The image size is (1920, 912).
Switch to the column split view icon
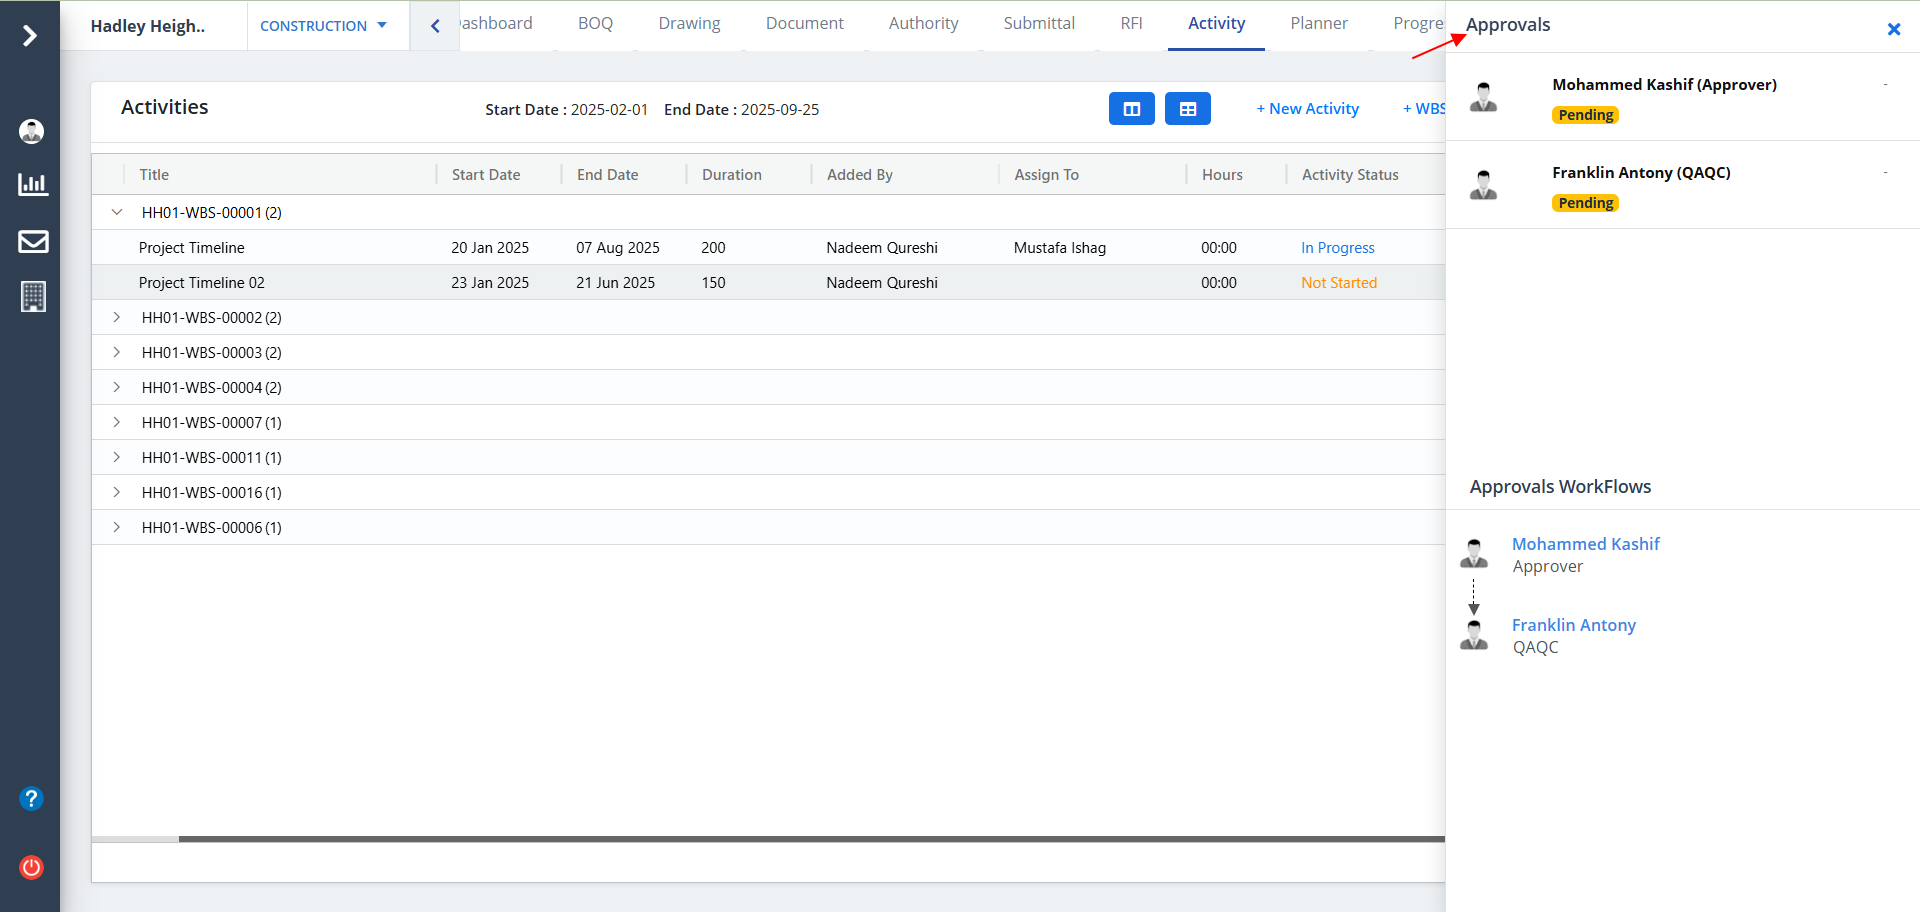(1131, 109)
